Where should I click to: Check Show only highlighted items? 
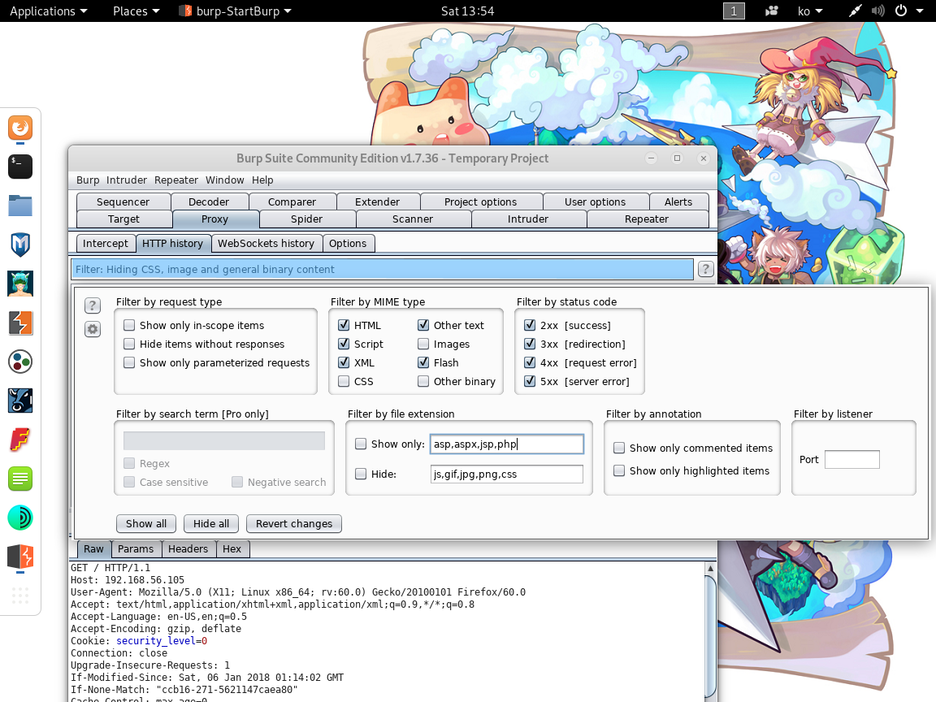pyautogui.click(x=619, y=470)
